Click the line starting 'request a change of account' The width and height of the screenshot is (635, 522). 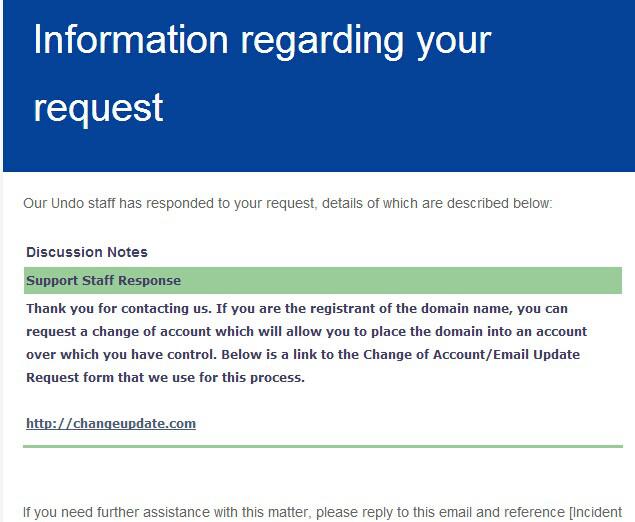(x=306, y=332)
